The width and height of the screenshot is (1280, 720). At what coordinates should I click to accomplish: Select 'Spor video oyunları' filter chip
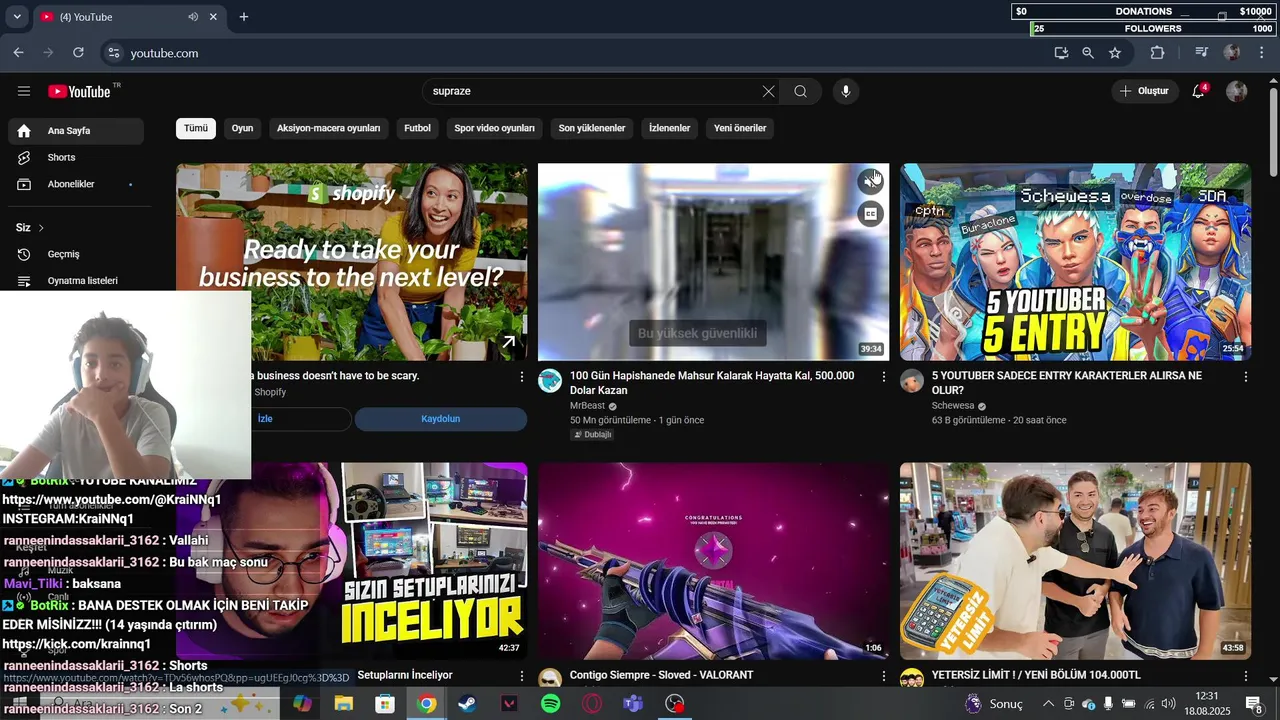pos(494,128)
